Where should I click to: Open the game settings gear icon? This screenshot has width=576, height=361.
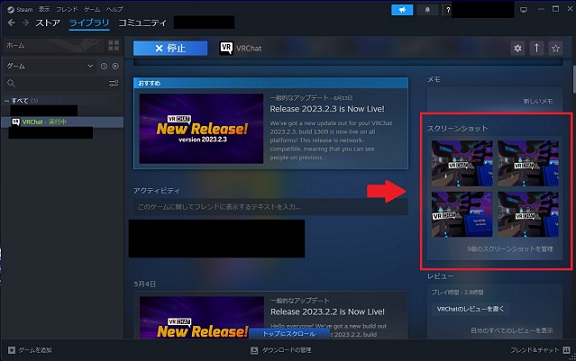[x=518, y=48]
